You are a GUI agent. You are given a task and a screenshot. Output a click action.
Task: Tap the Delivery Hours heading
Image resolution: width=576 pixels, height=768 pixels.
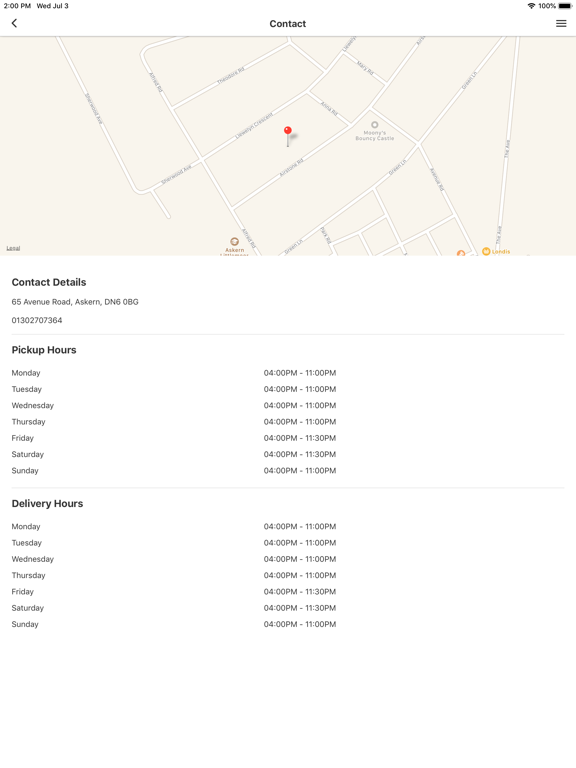[47, 504]
